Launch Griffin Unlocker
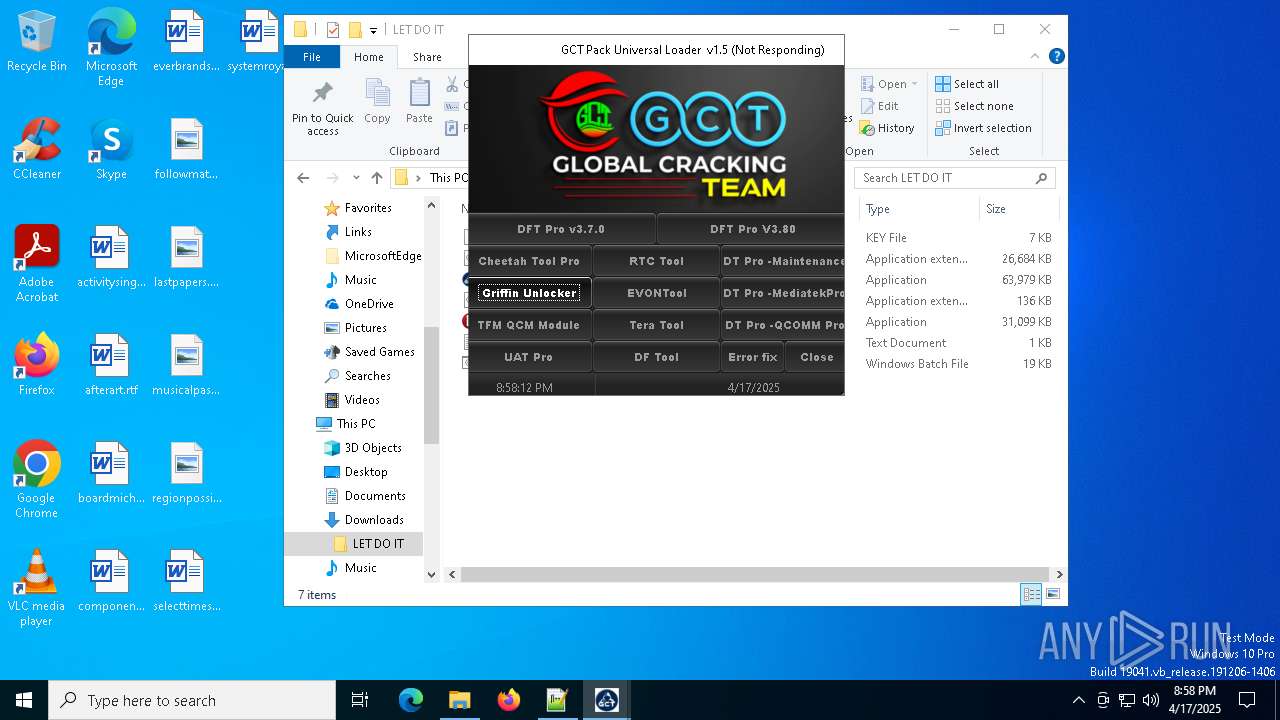The image size is (1280, 720). [529, 293]
